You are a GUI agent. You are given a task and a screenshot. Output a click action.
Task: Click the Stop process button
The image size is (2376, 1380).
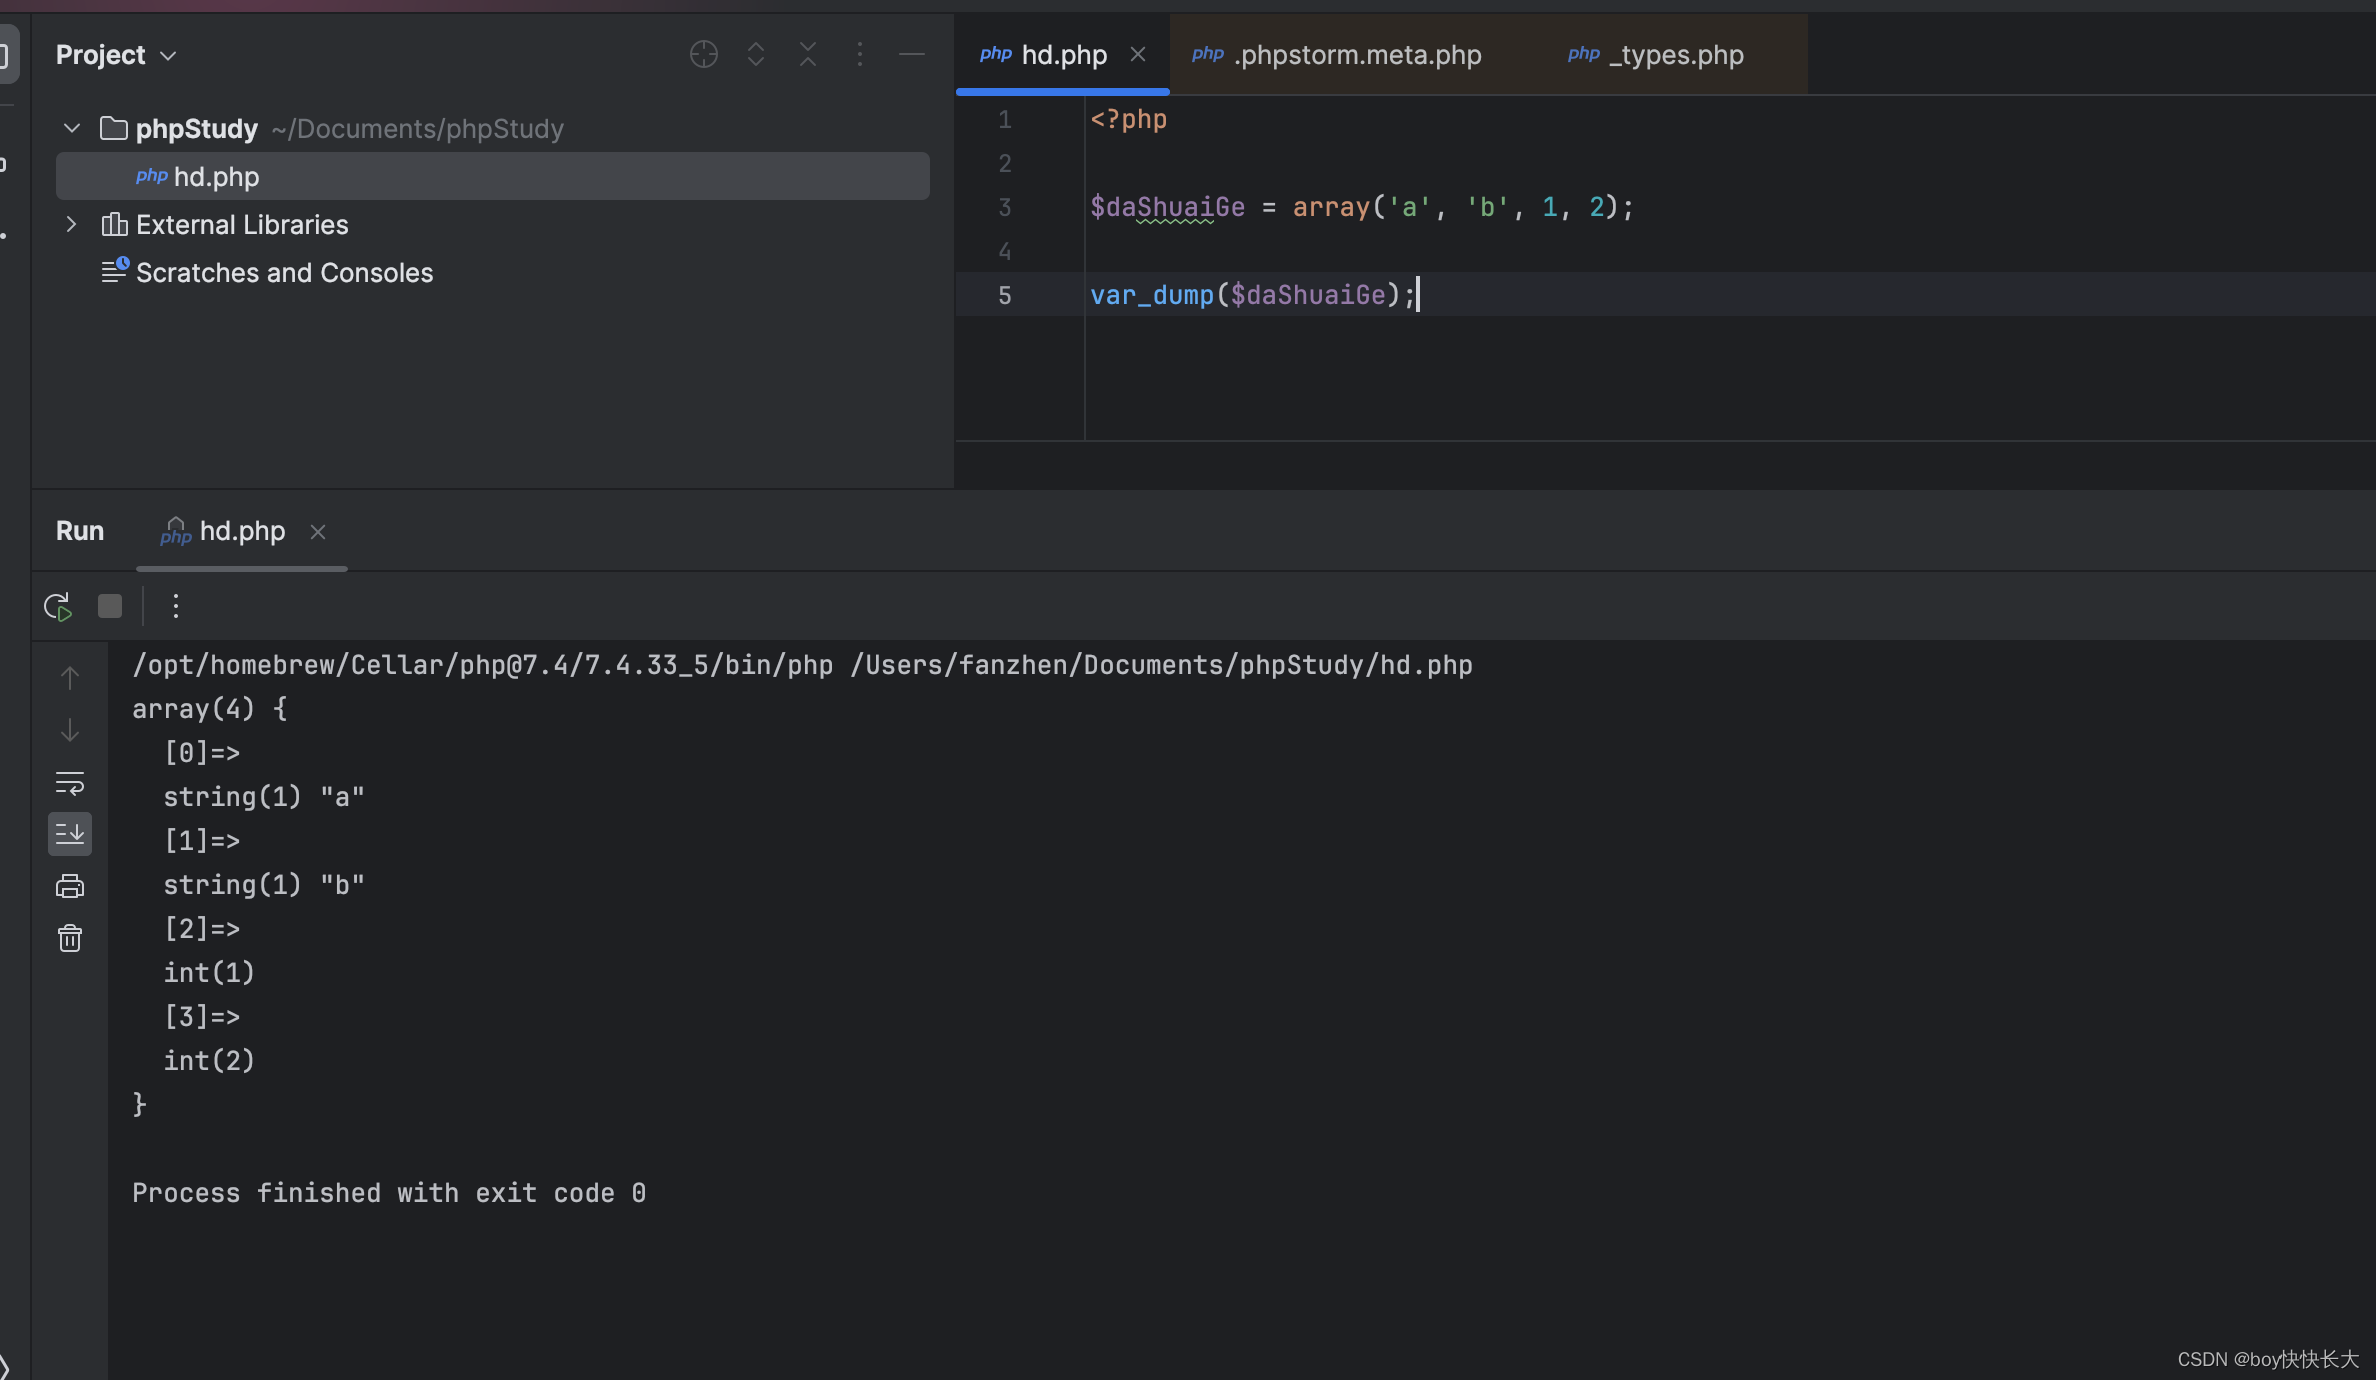tap(110, 606)
